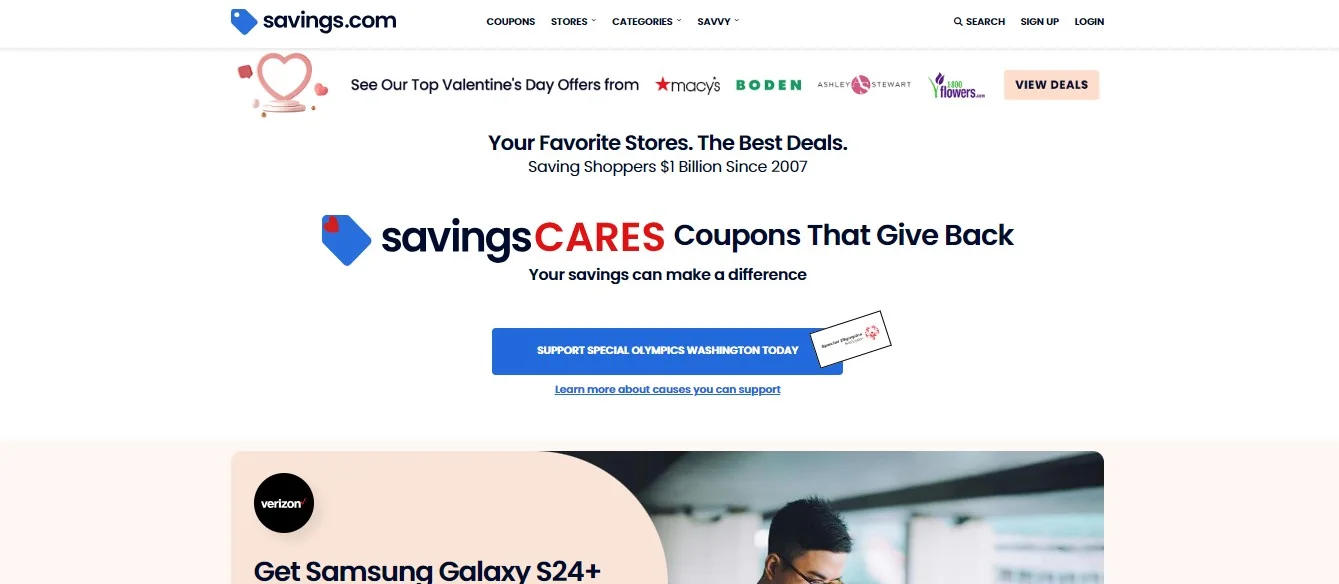Open the Boden brand logo
Screen dimensions: 1339x584
(769, 85)
